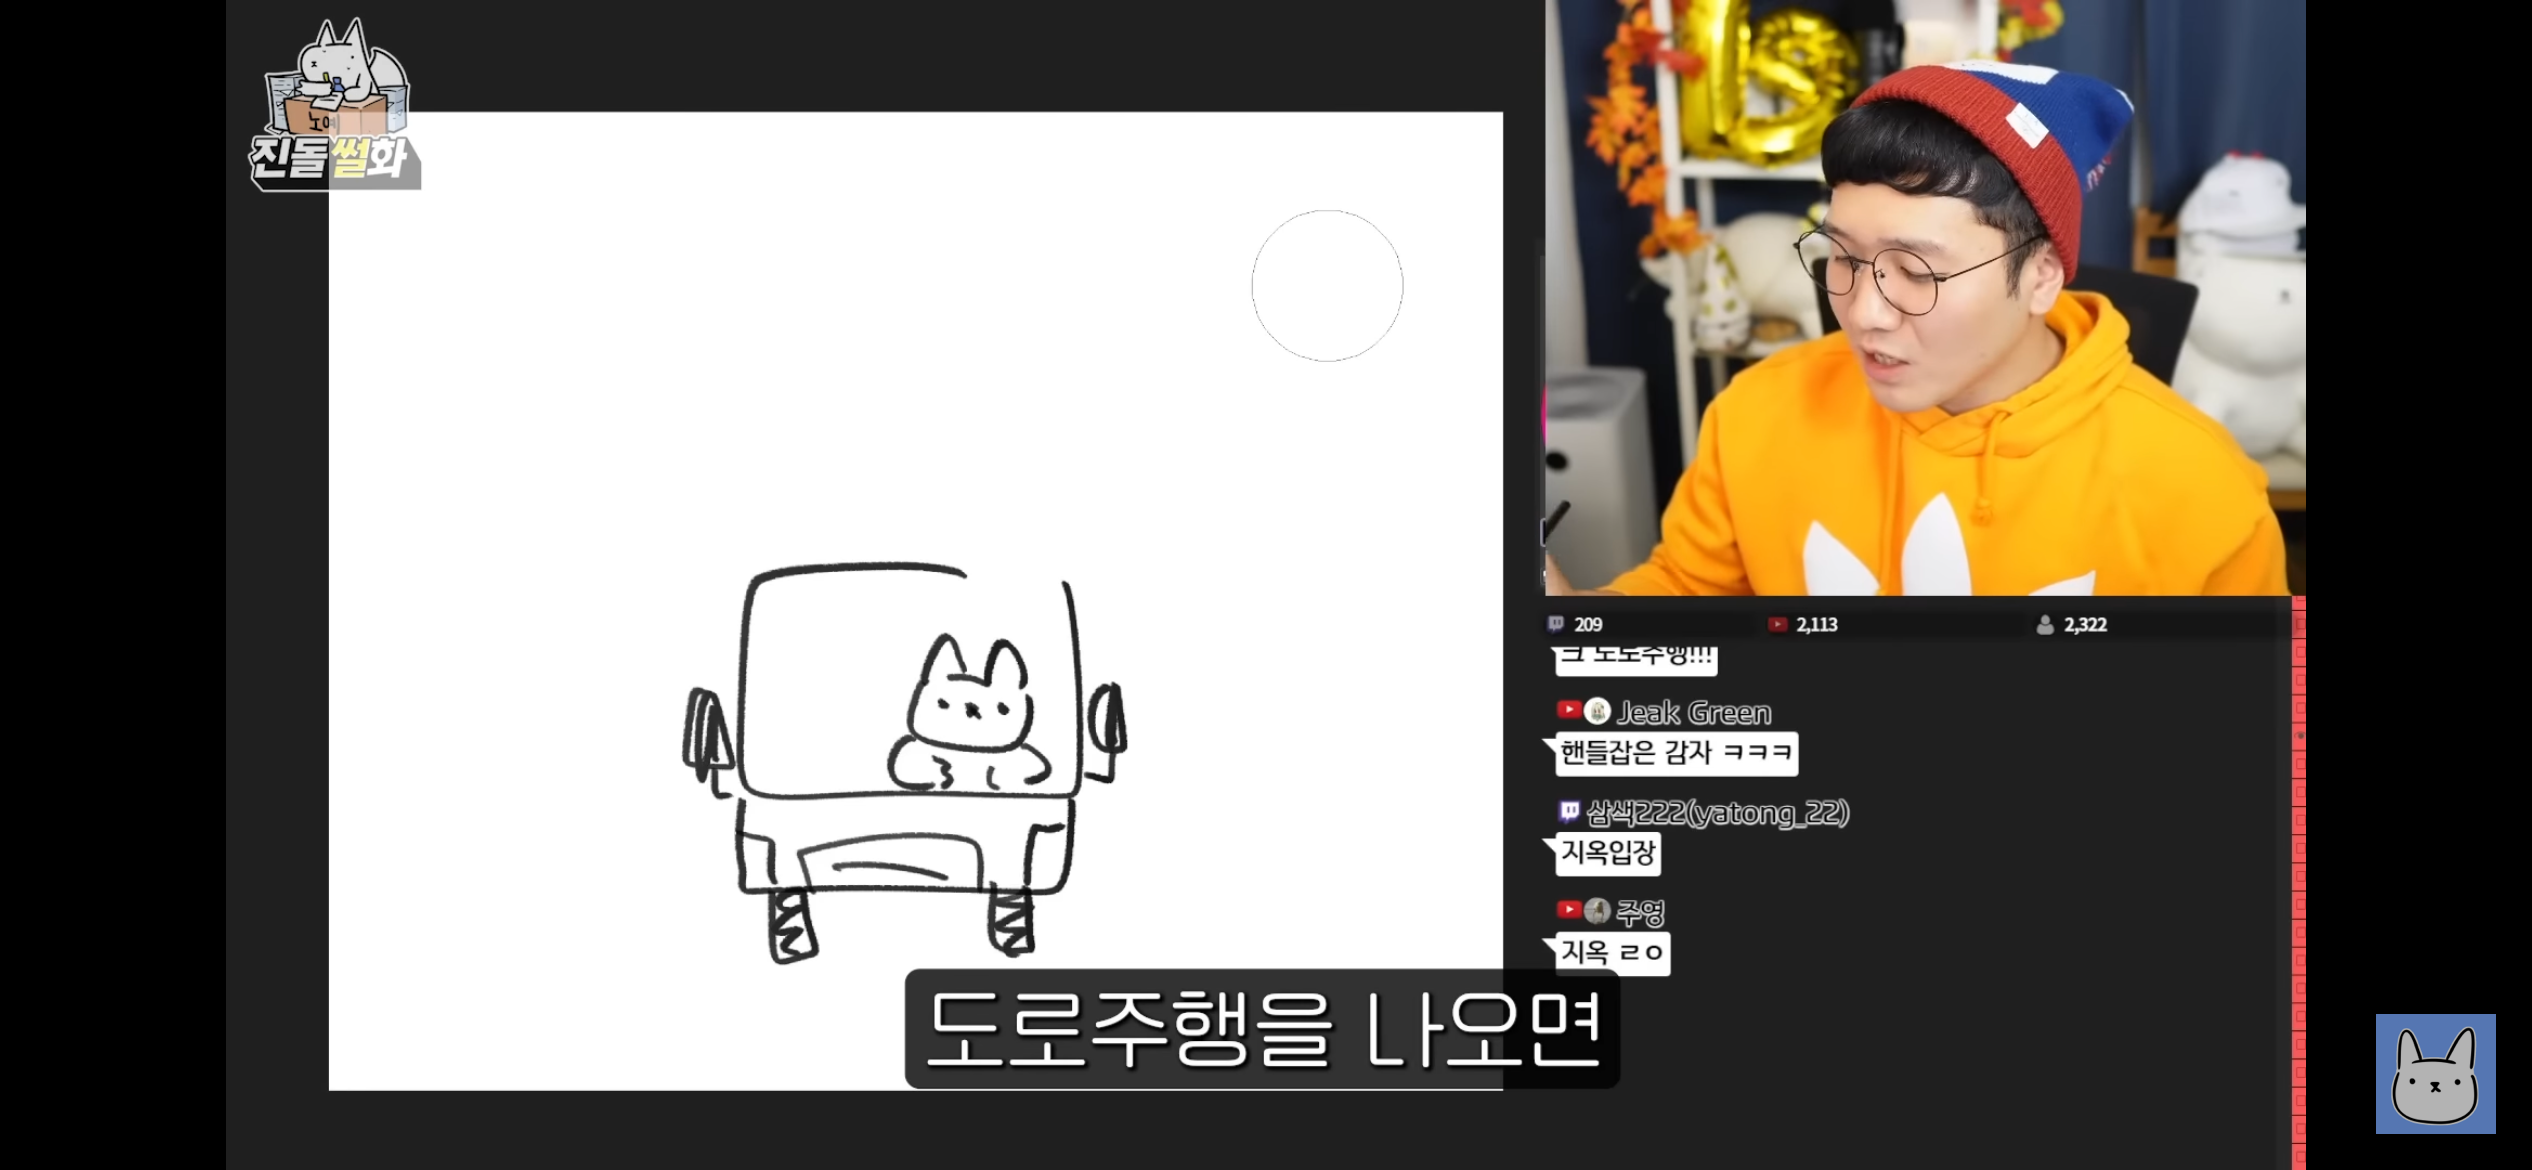
Task: Click the YouTube viewer count icon
Action: point(1777,624)
